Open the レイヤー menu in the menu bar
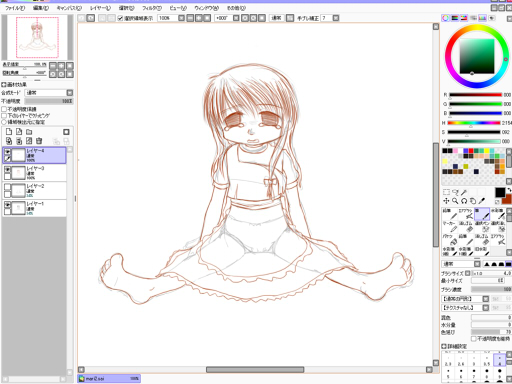The height and width of the screenshot is (384, 512). (x=100, y=8)
